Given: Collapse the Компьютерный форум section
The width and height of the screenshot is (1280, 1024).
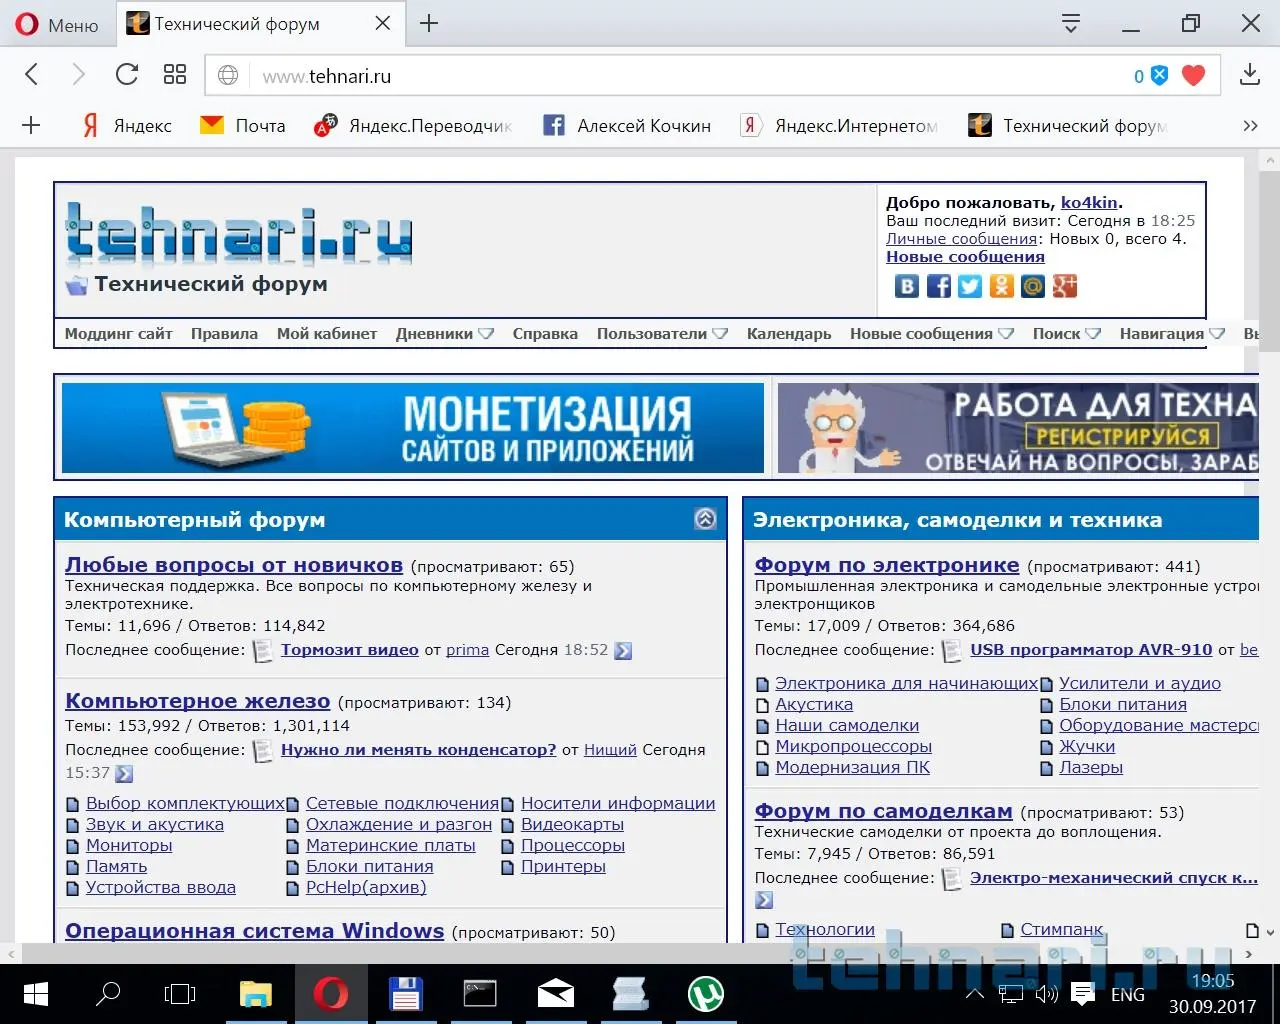Looking at the screenshot, I should point(705,519).
